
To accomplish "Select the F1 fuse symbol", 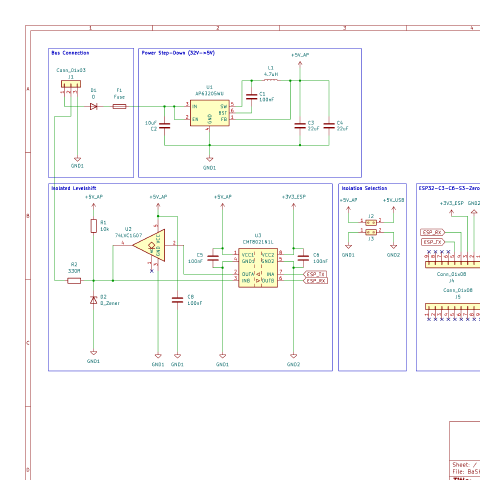I will [119, 107].
